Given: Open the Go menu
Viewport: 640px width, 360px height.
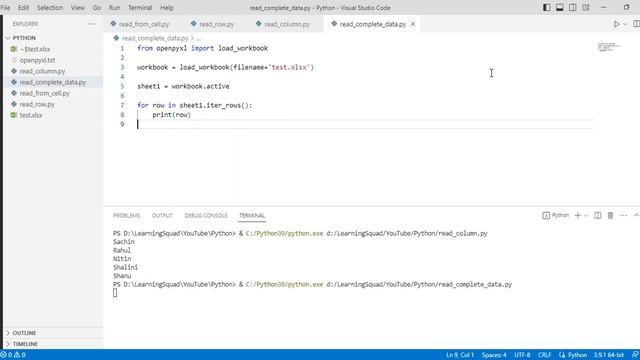Looking at the screenshot, I should [x=97, y=7].
